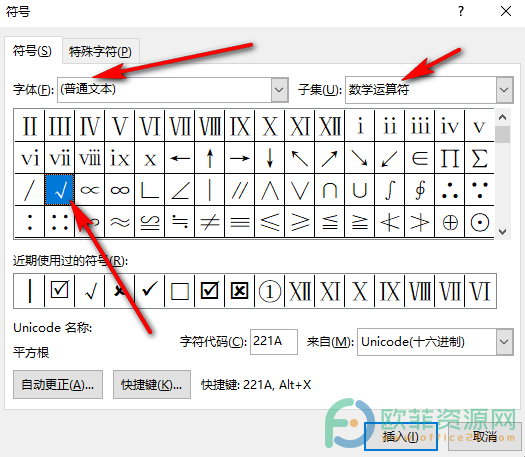Pick the angle symbol

pyautogui.click(x=180, y=190)
